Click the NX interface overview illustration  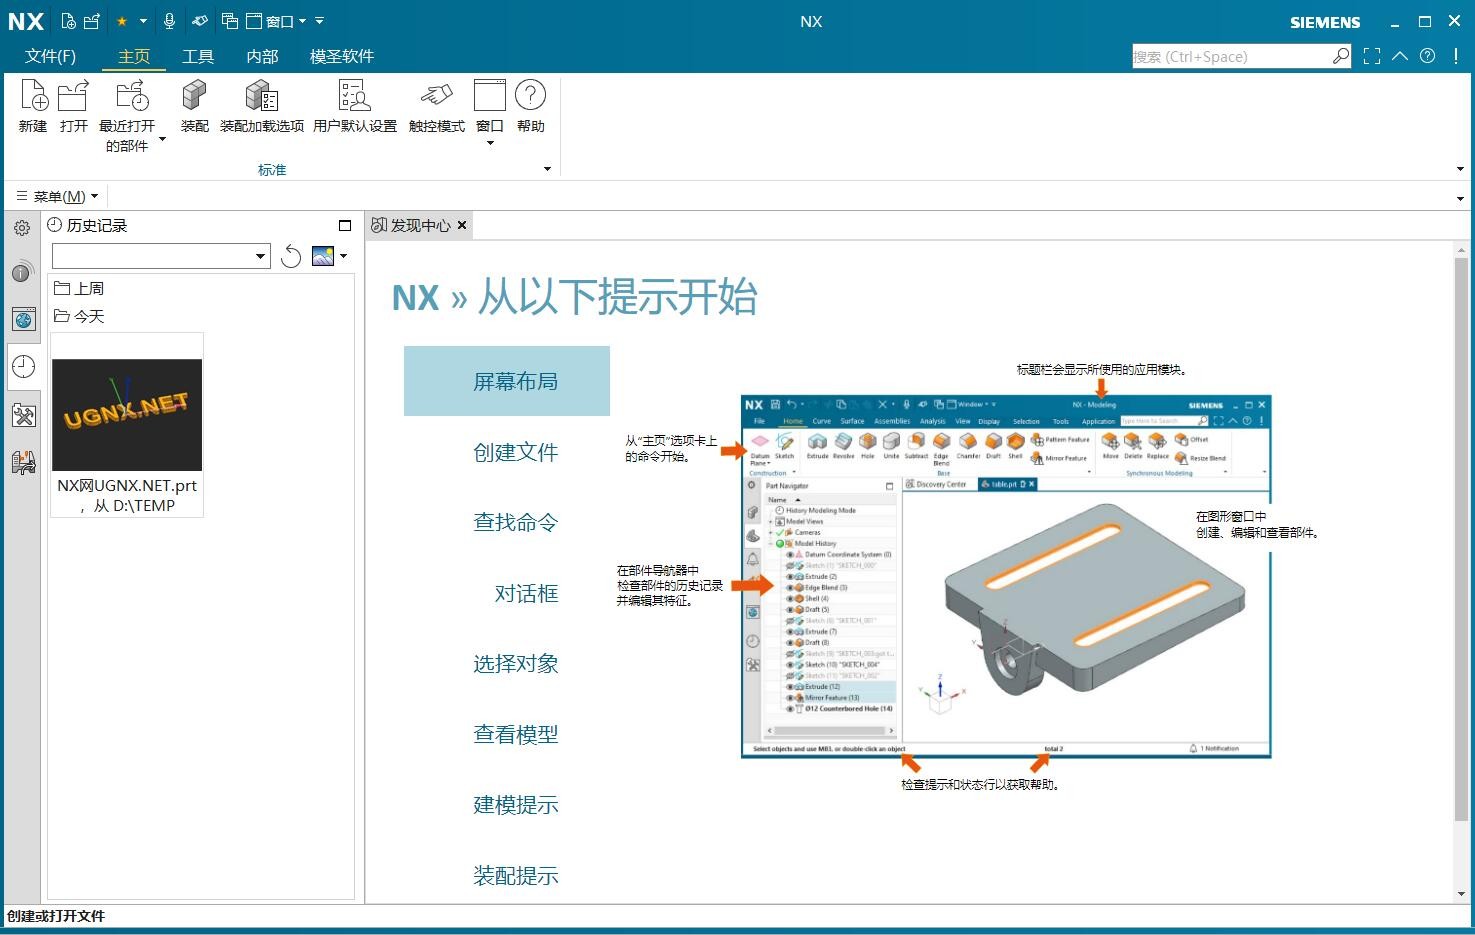tap(1006, 576)
